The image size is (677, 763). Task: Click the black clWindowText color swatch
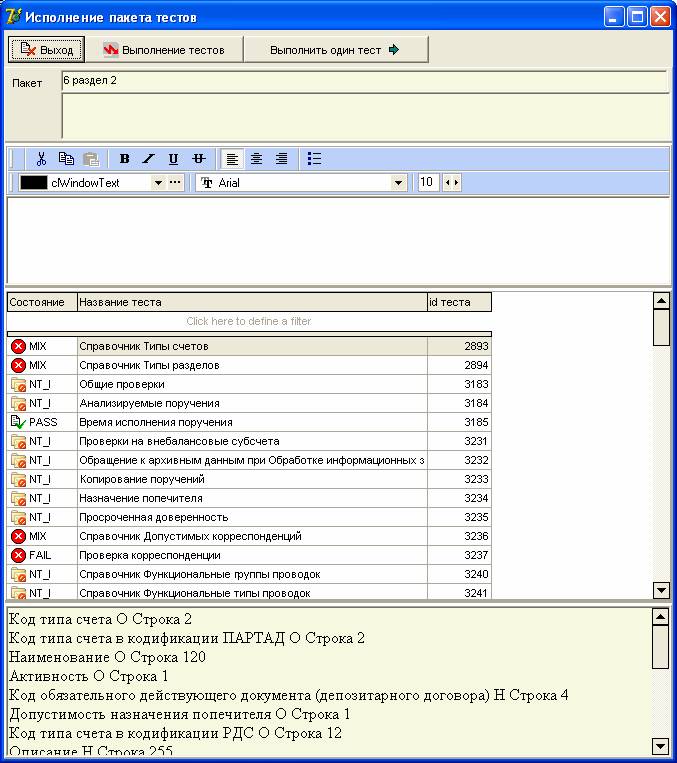[34, 182]
